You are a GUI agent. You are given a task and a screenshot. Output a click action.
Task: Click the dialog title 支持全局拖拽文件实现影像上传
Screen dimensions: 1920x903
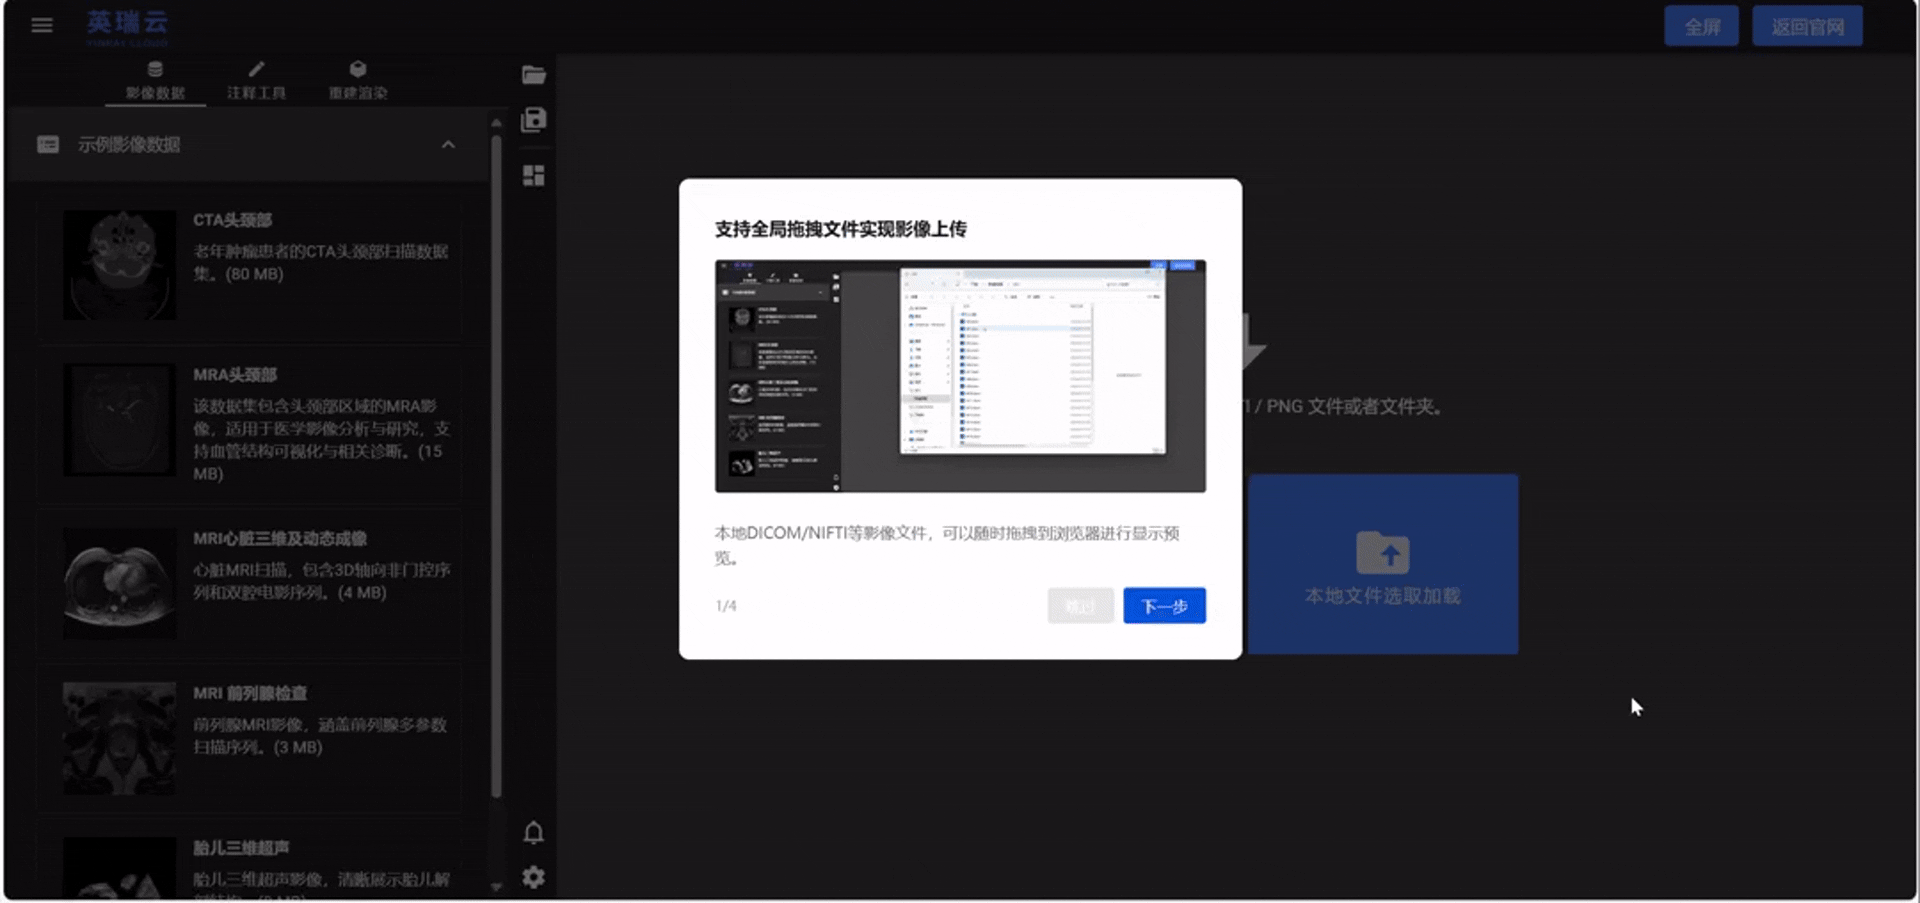[840, 229]
